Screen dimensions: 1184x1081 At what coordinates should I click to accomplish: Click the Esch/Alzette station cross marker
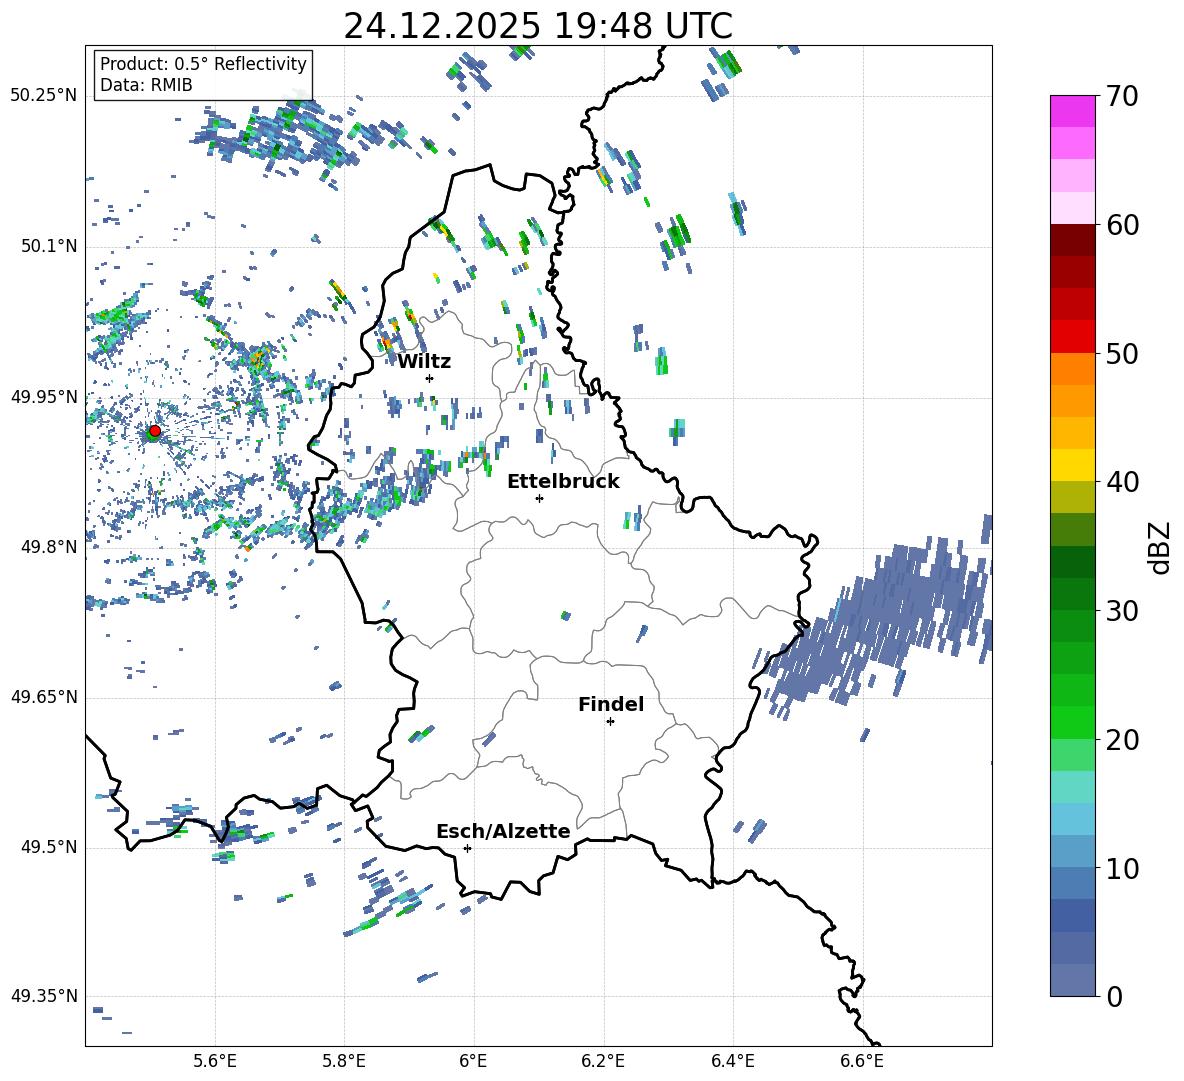467,848
